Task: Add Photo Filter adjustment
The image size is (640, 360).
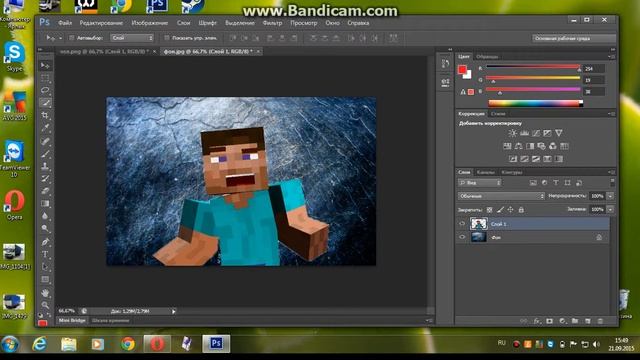Action: click(x=541, y=146)
